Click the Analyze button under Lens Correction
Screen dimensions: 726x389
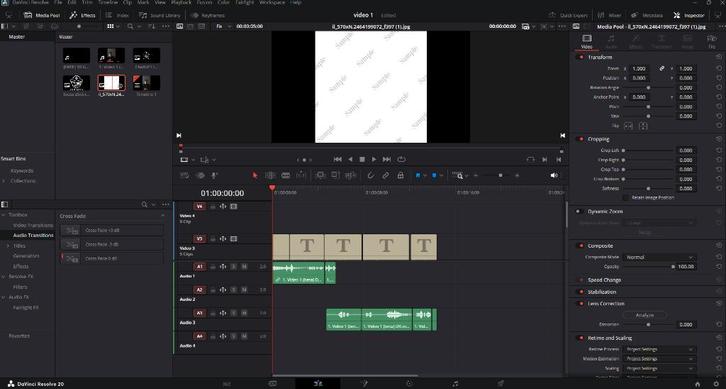[x=645, y=315]
